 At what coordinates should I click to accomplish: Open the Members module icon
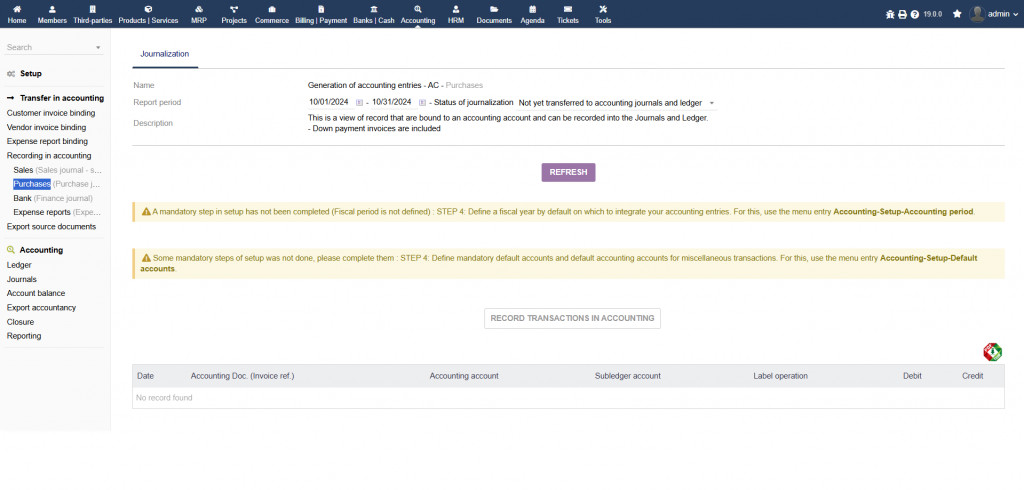(x=52, y=9)
